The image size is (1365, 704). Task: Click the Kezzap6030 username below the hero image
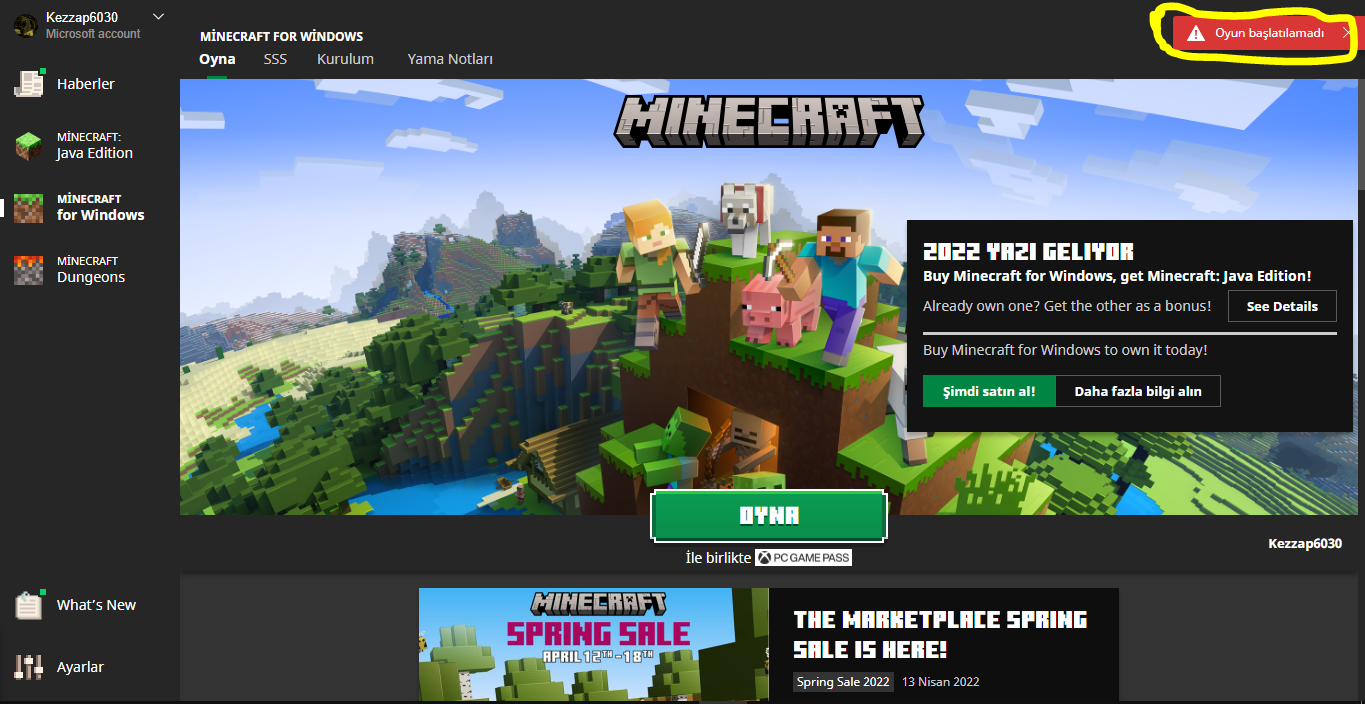click(x=1305, y=544)
